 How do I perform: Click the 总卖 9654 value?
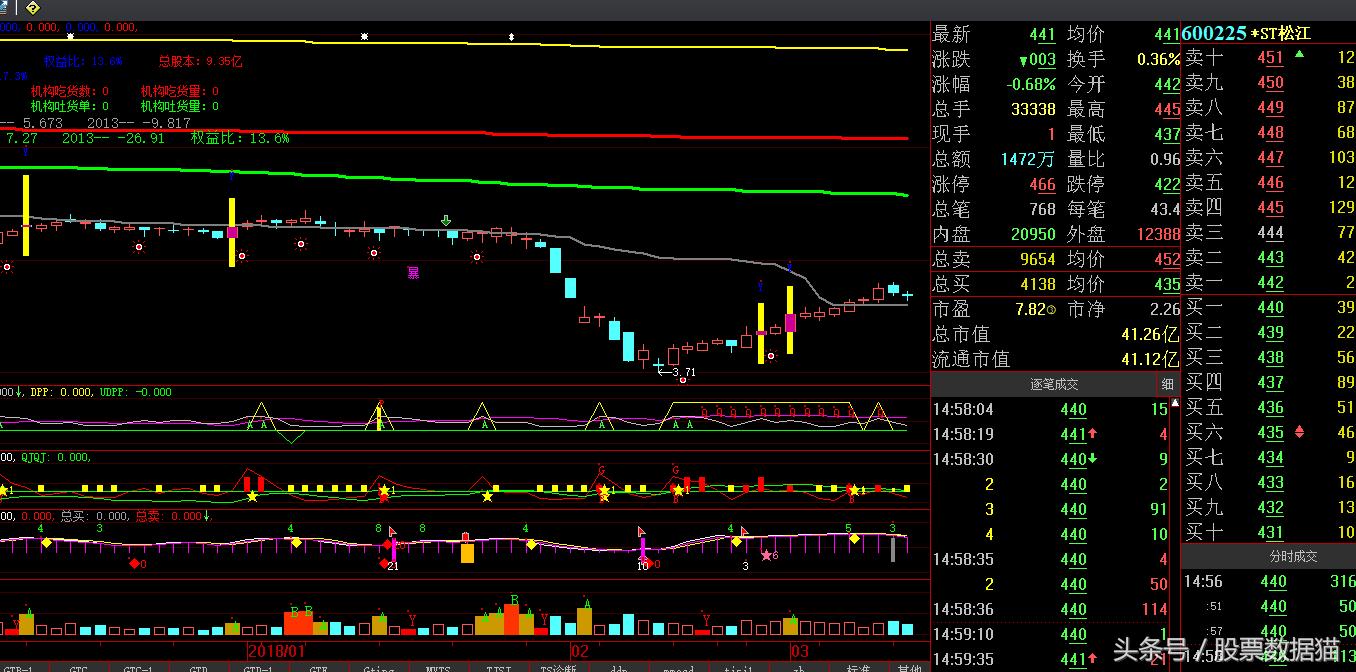coord(1038,259)
